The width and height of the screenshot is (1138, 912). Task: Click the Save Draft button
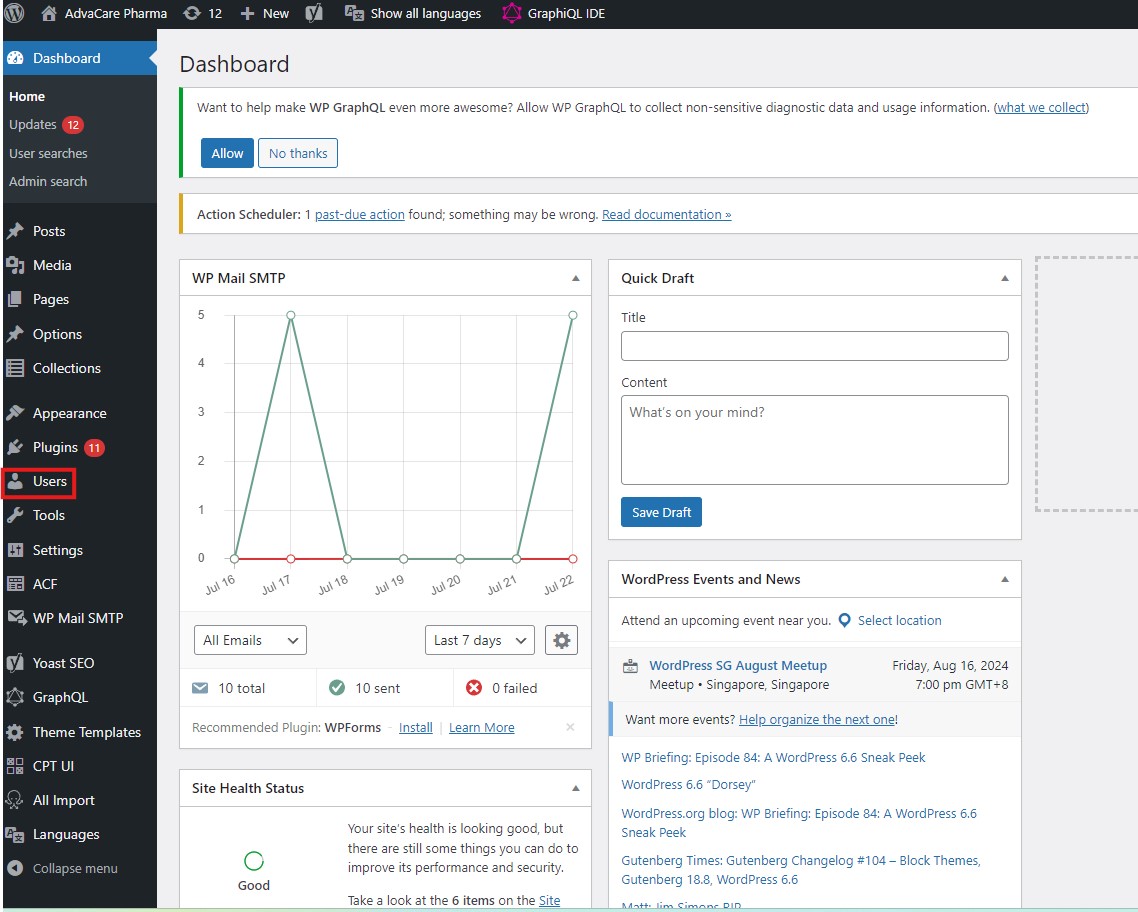[661, 512]
